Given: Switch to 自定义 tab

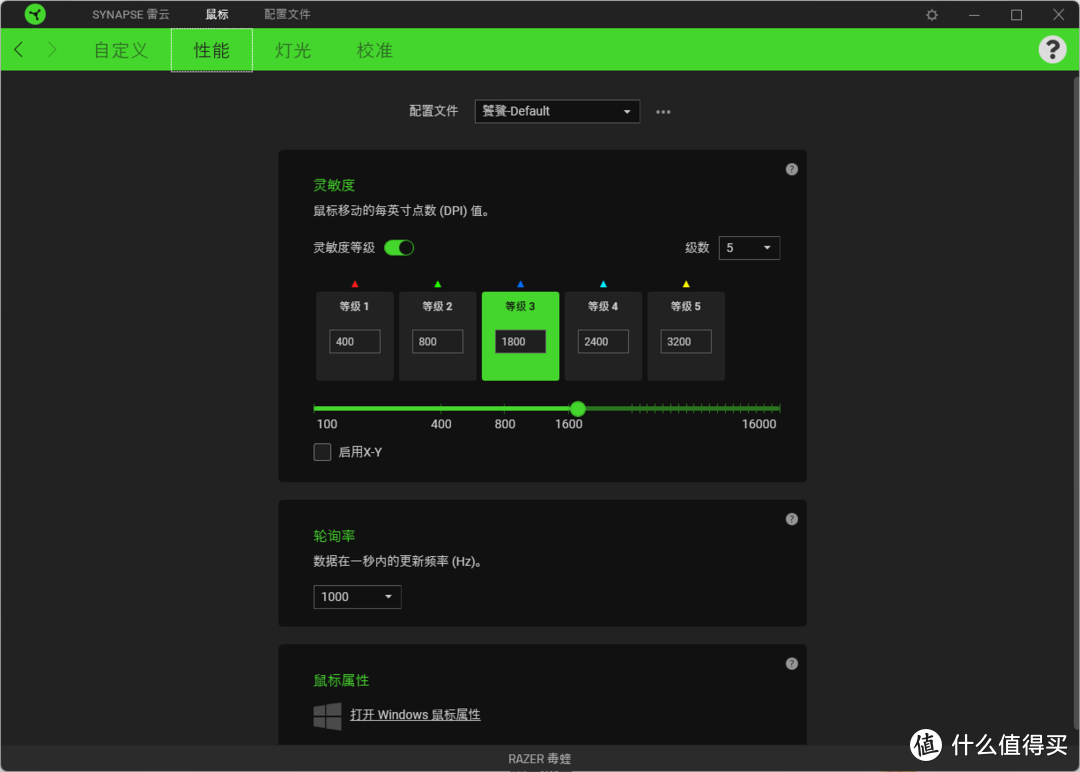Looking at the screenshot, I should click(x=121, y=50).
